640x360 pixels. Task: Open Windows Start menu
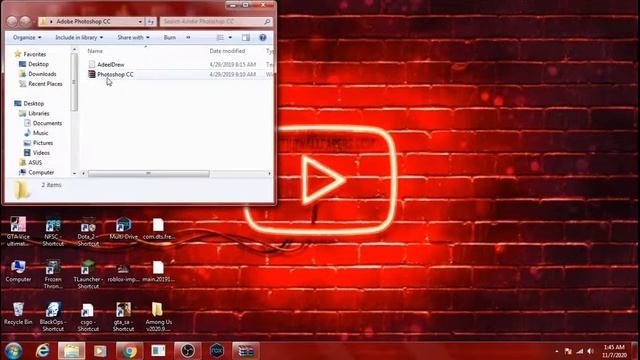[x=13, y=351]
